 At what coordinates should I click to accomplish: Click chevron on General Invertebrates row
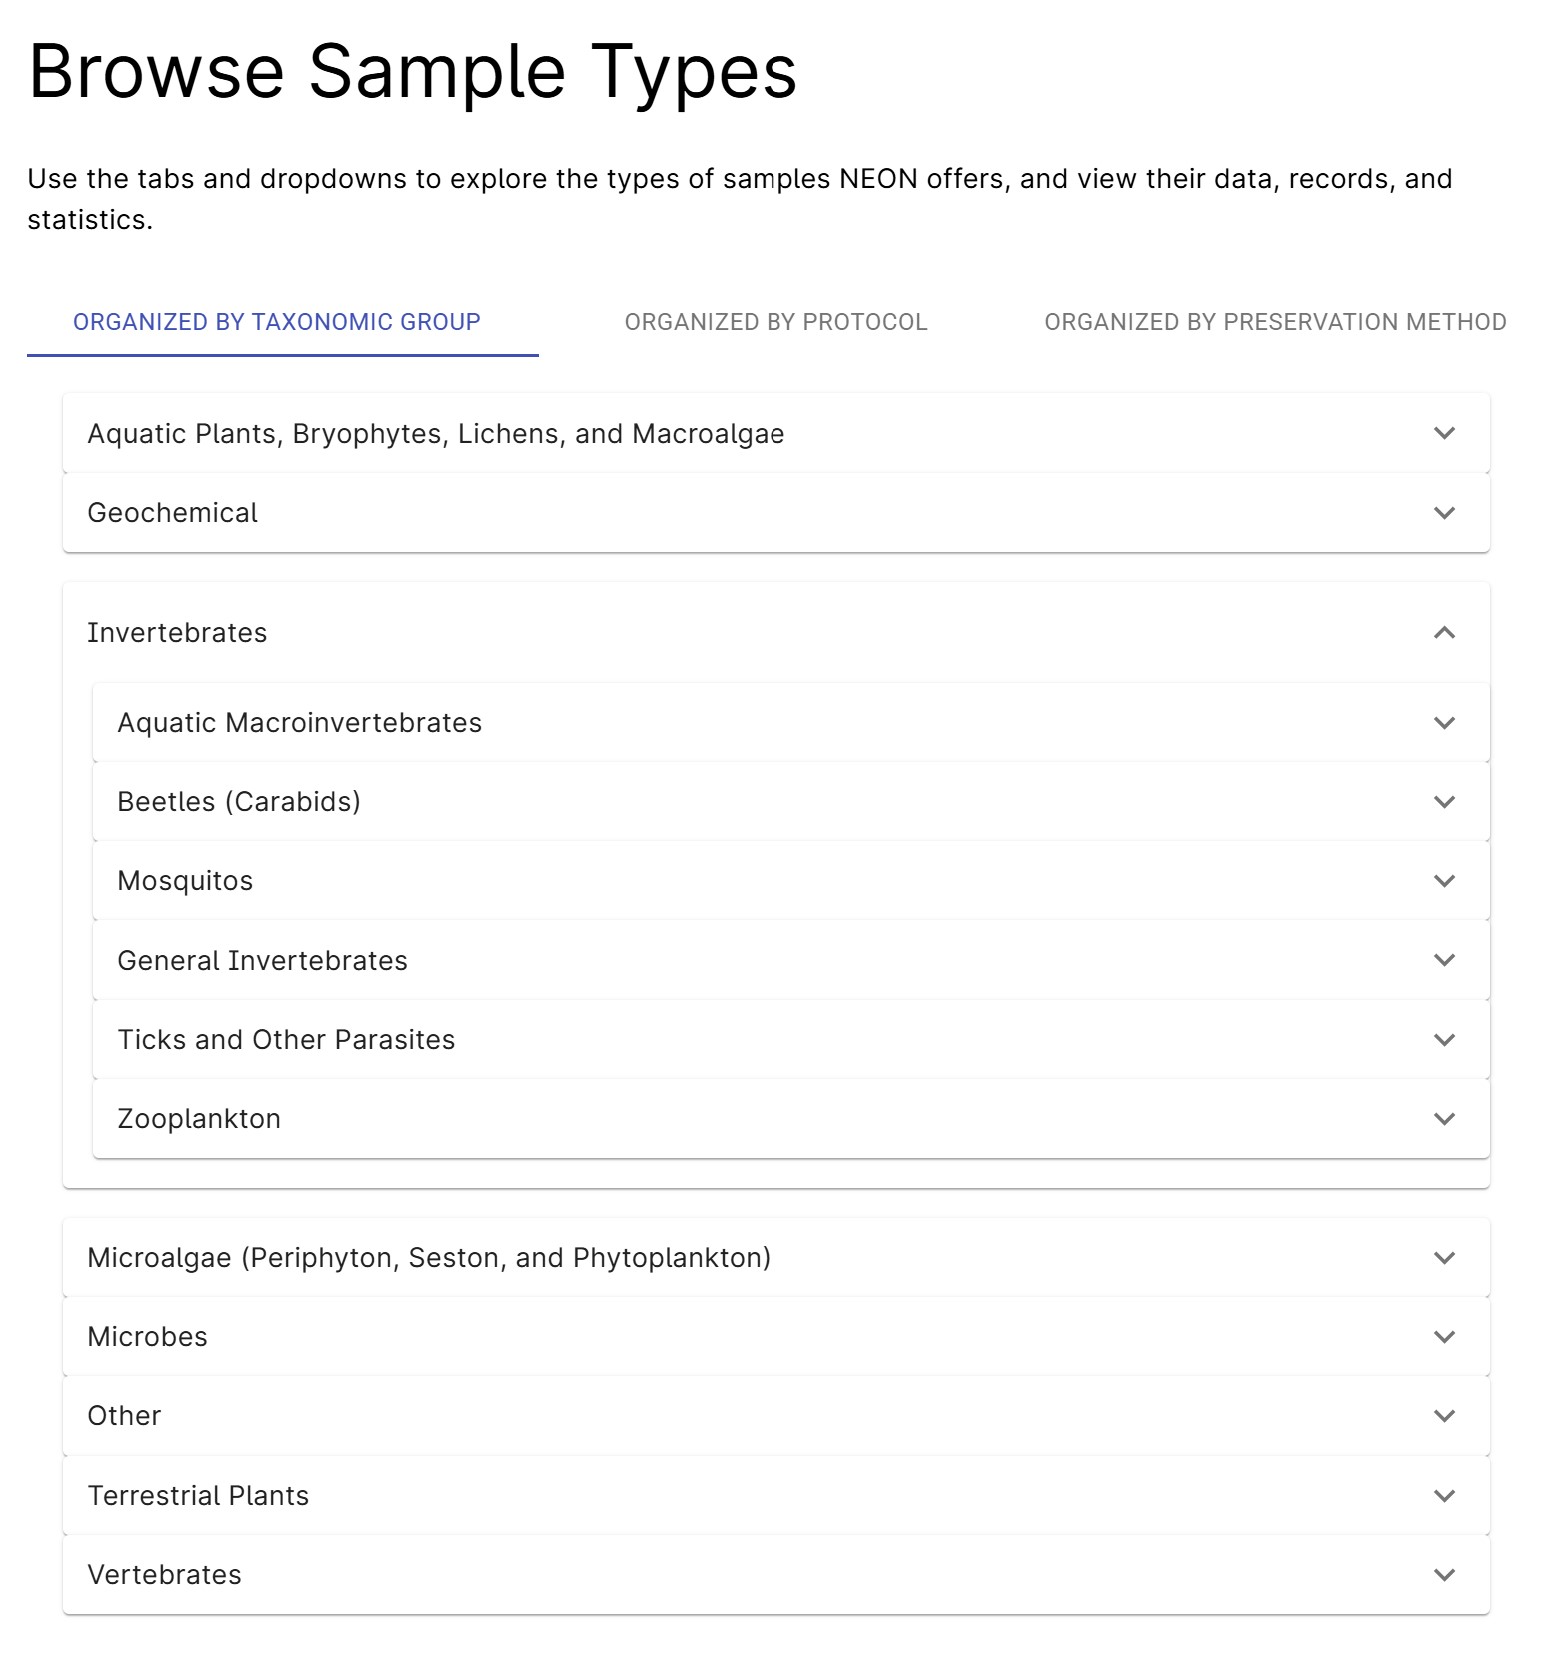[x=1444, y=960]
